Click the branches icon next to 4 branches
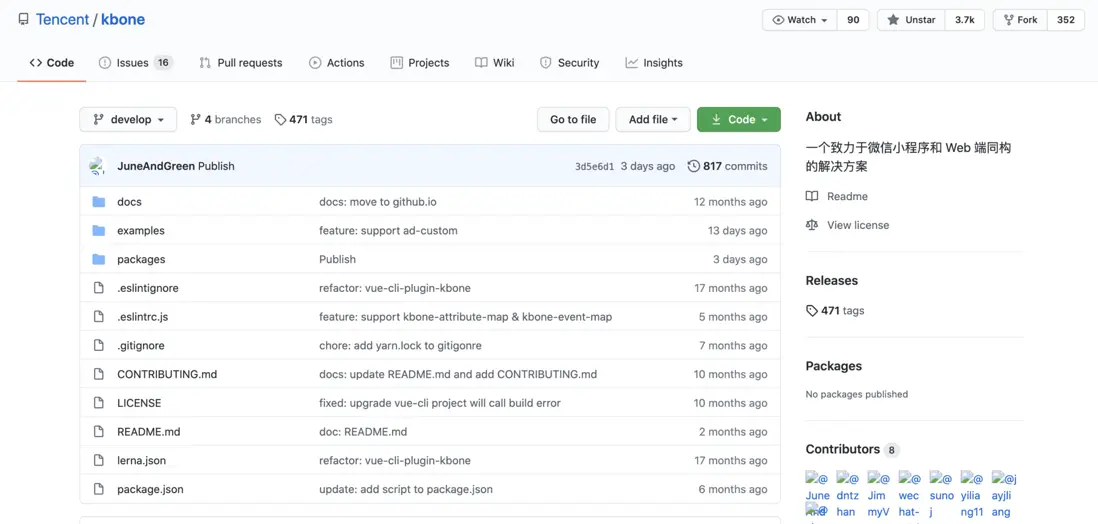The width and height of the screenshot is (1098, 524). [195, 119]
